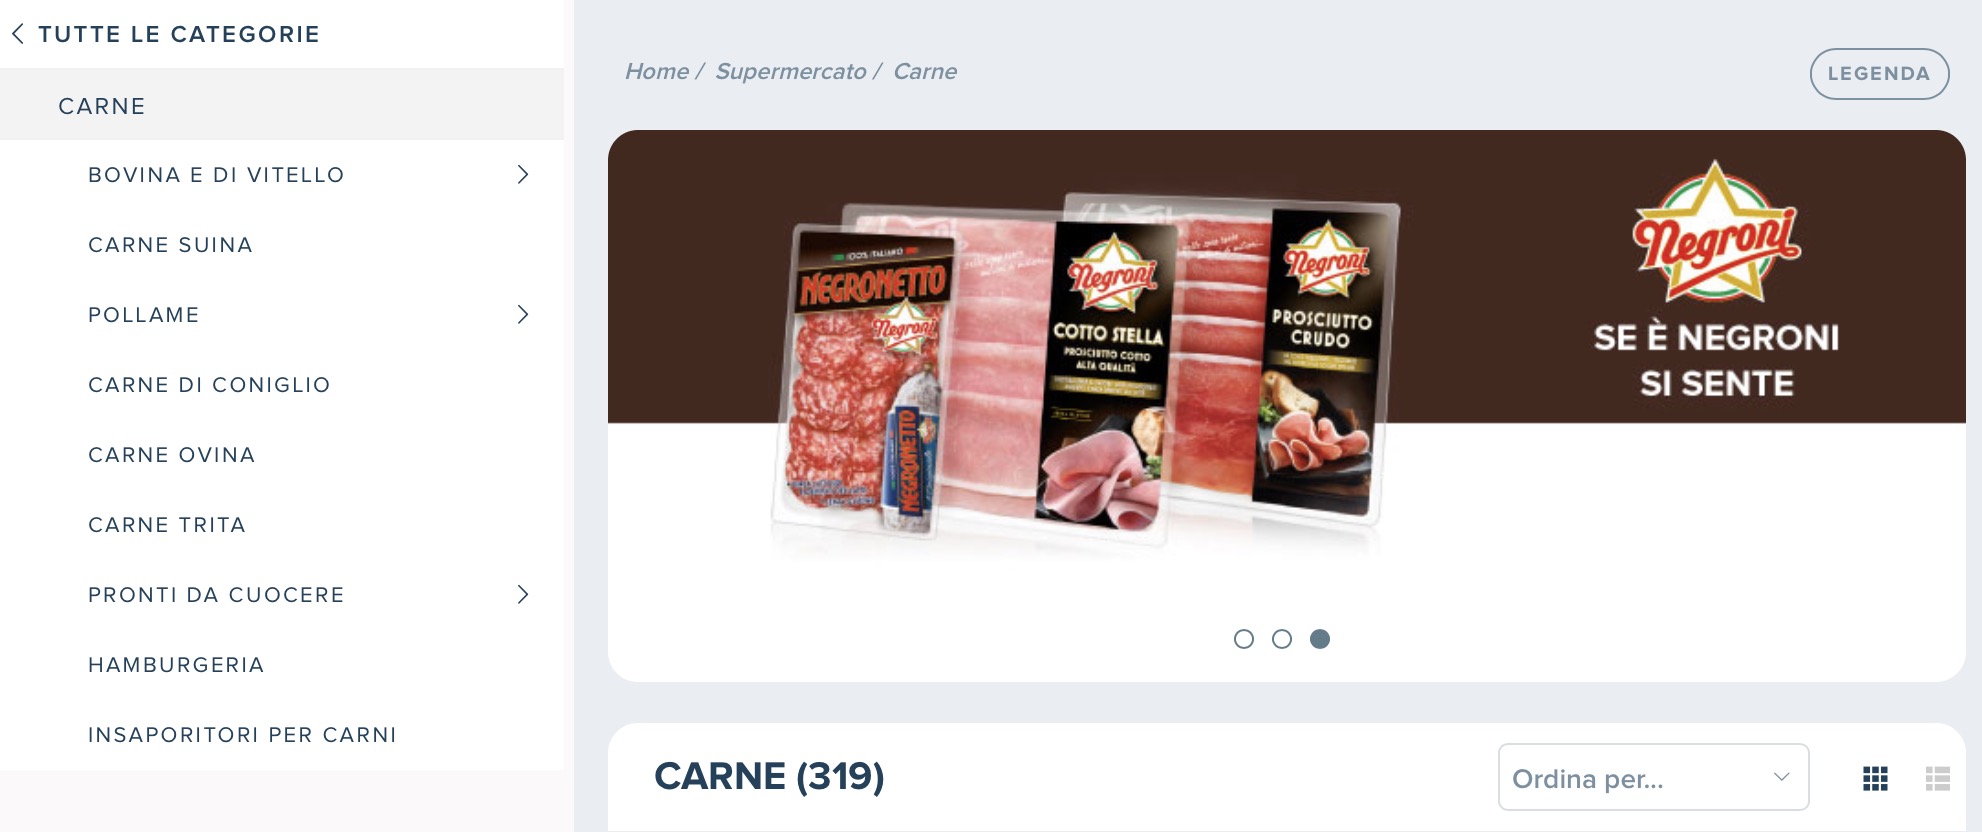Viewport: 1982px width, 832px height.
Task: Select the Hamburgeria category
Action: pos(176,665)
